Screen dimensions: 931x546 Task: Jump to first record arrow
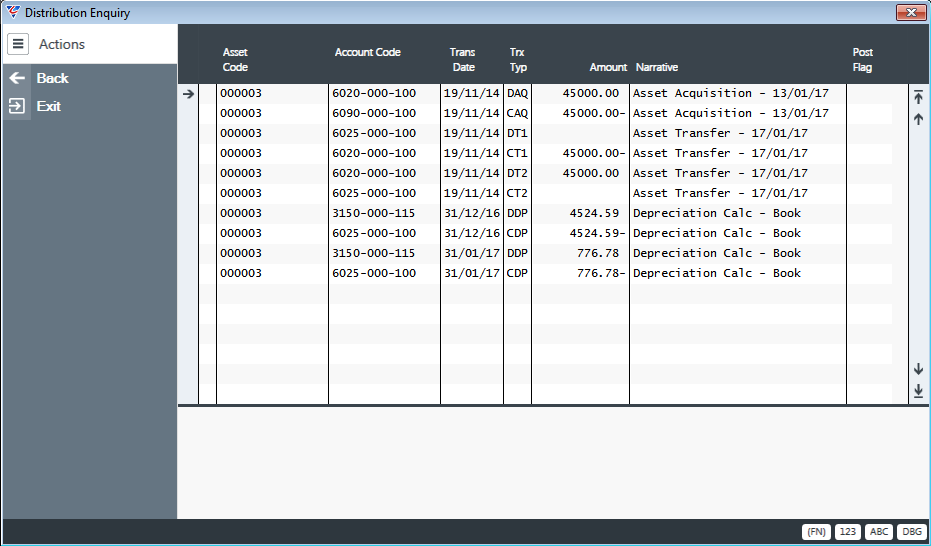tap(918, 97)
